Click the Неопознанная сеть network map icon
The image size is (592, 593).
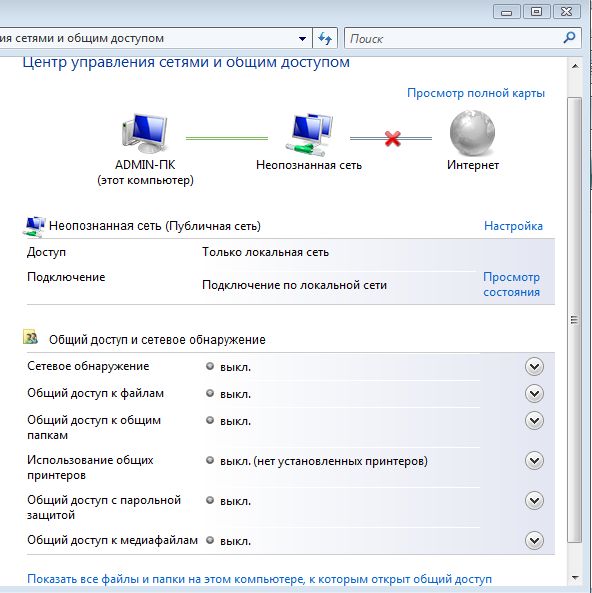(309, 134)
